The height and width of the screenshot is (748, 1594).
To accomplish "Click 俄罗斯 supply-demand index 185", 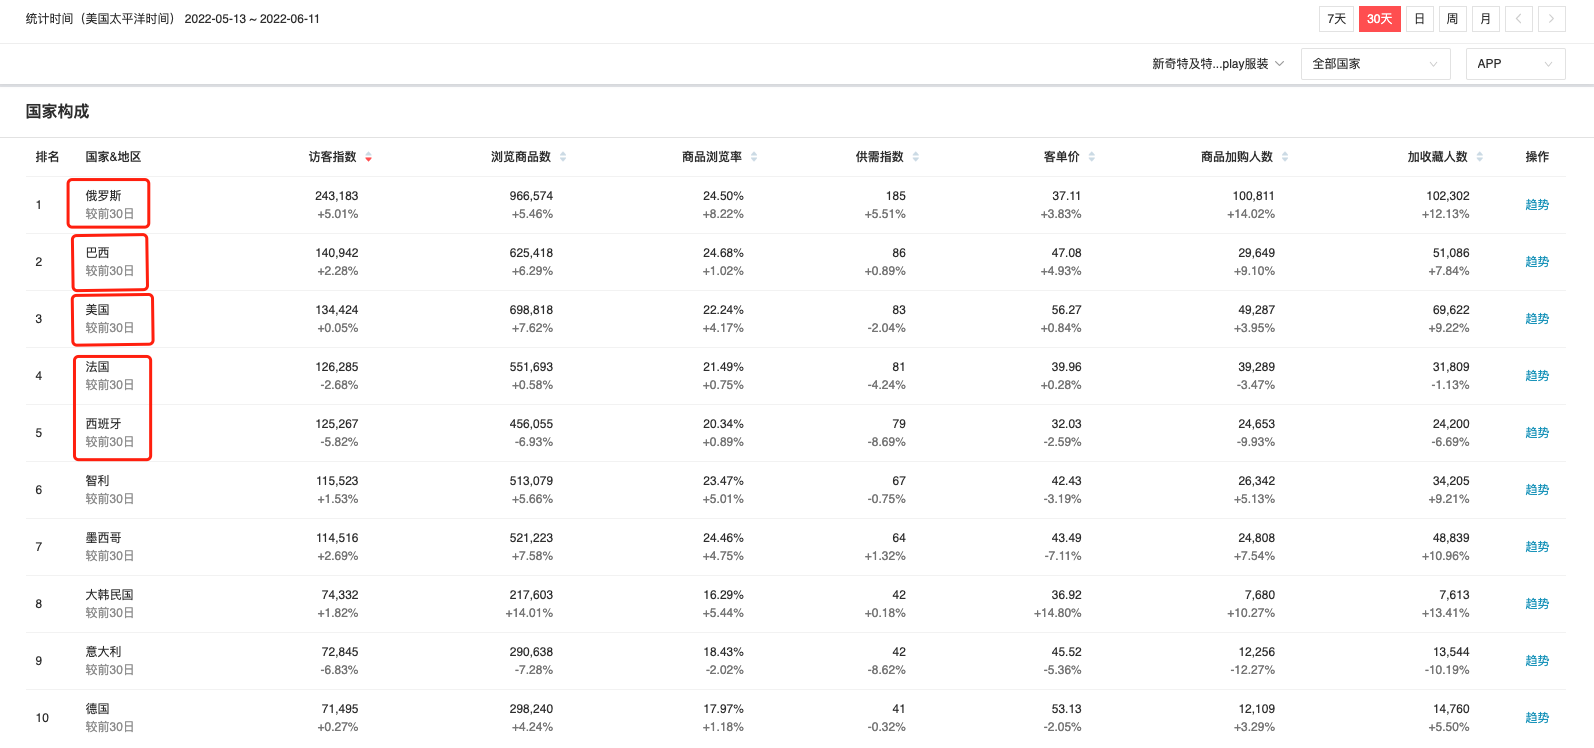I will pos(895,196).
